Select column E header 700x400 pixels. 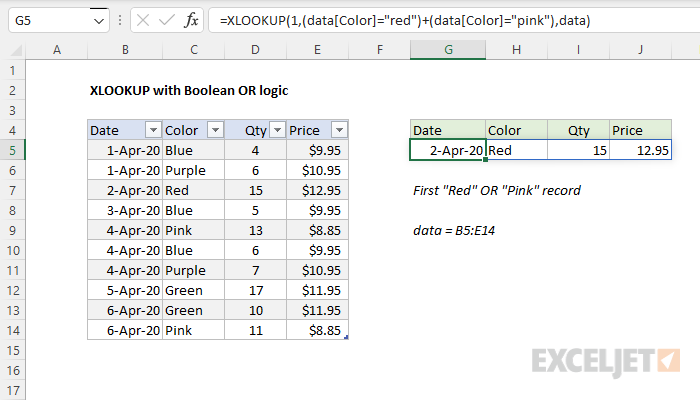[x=317, y=50]
